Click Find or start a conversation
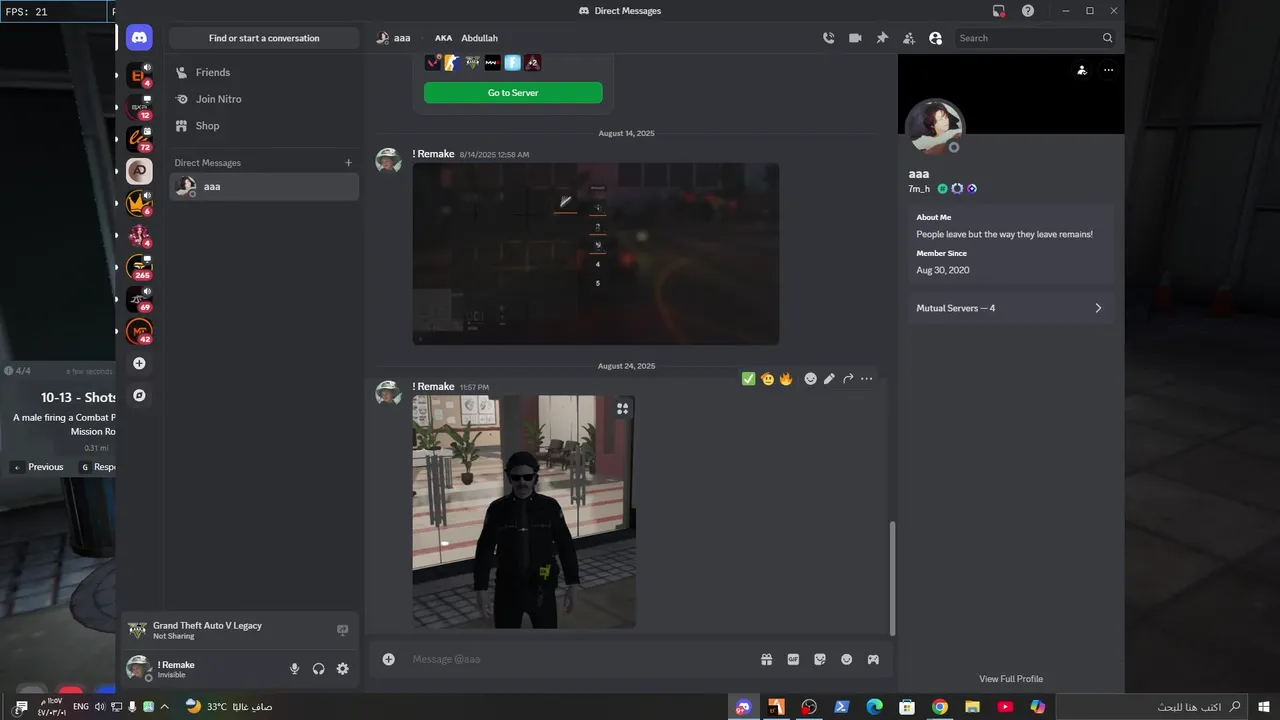 point(264,38)
